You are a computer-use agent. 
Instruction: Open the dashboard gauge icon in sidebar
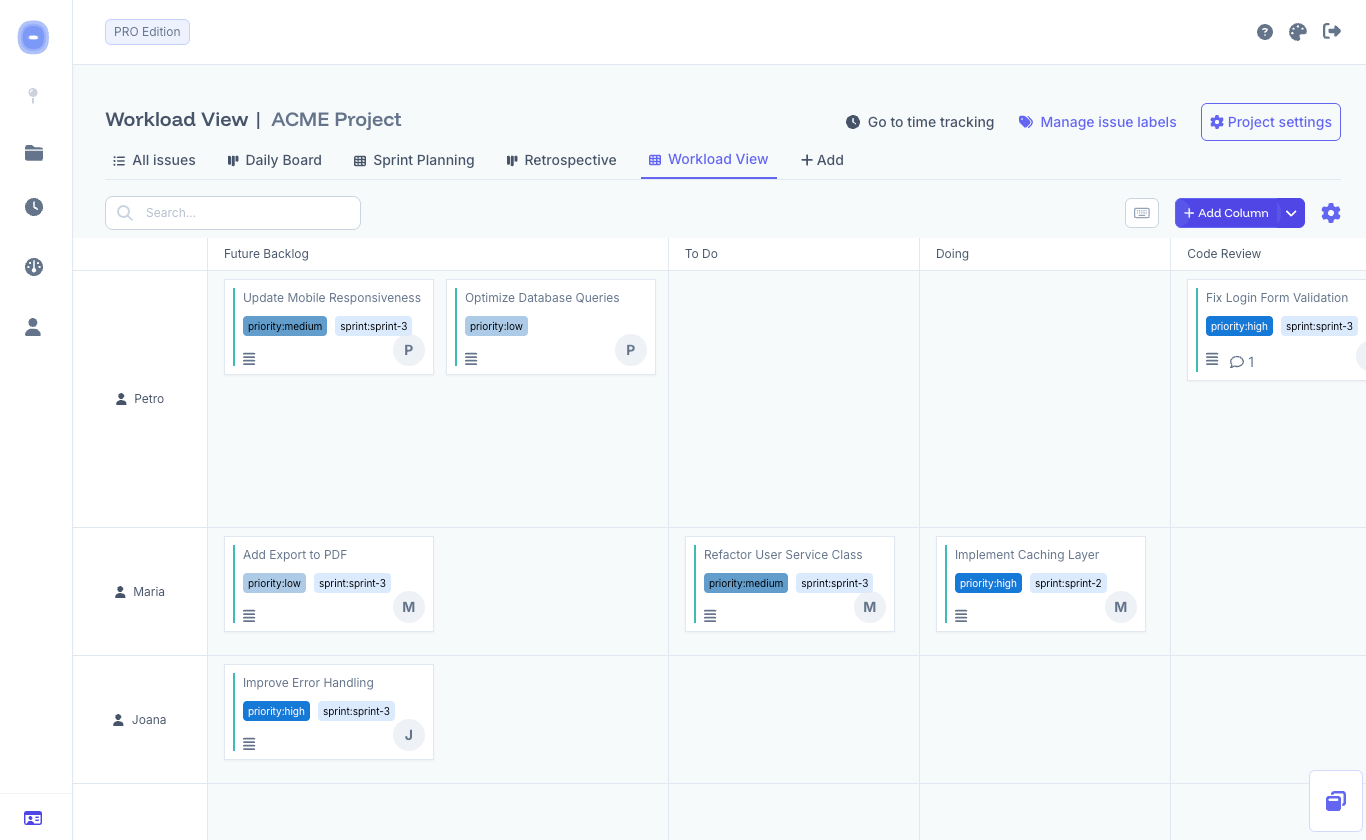(x=33, y=267)
